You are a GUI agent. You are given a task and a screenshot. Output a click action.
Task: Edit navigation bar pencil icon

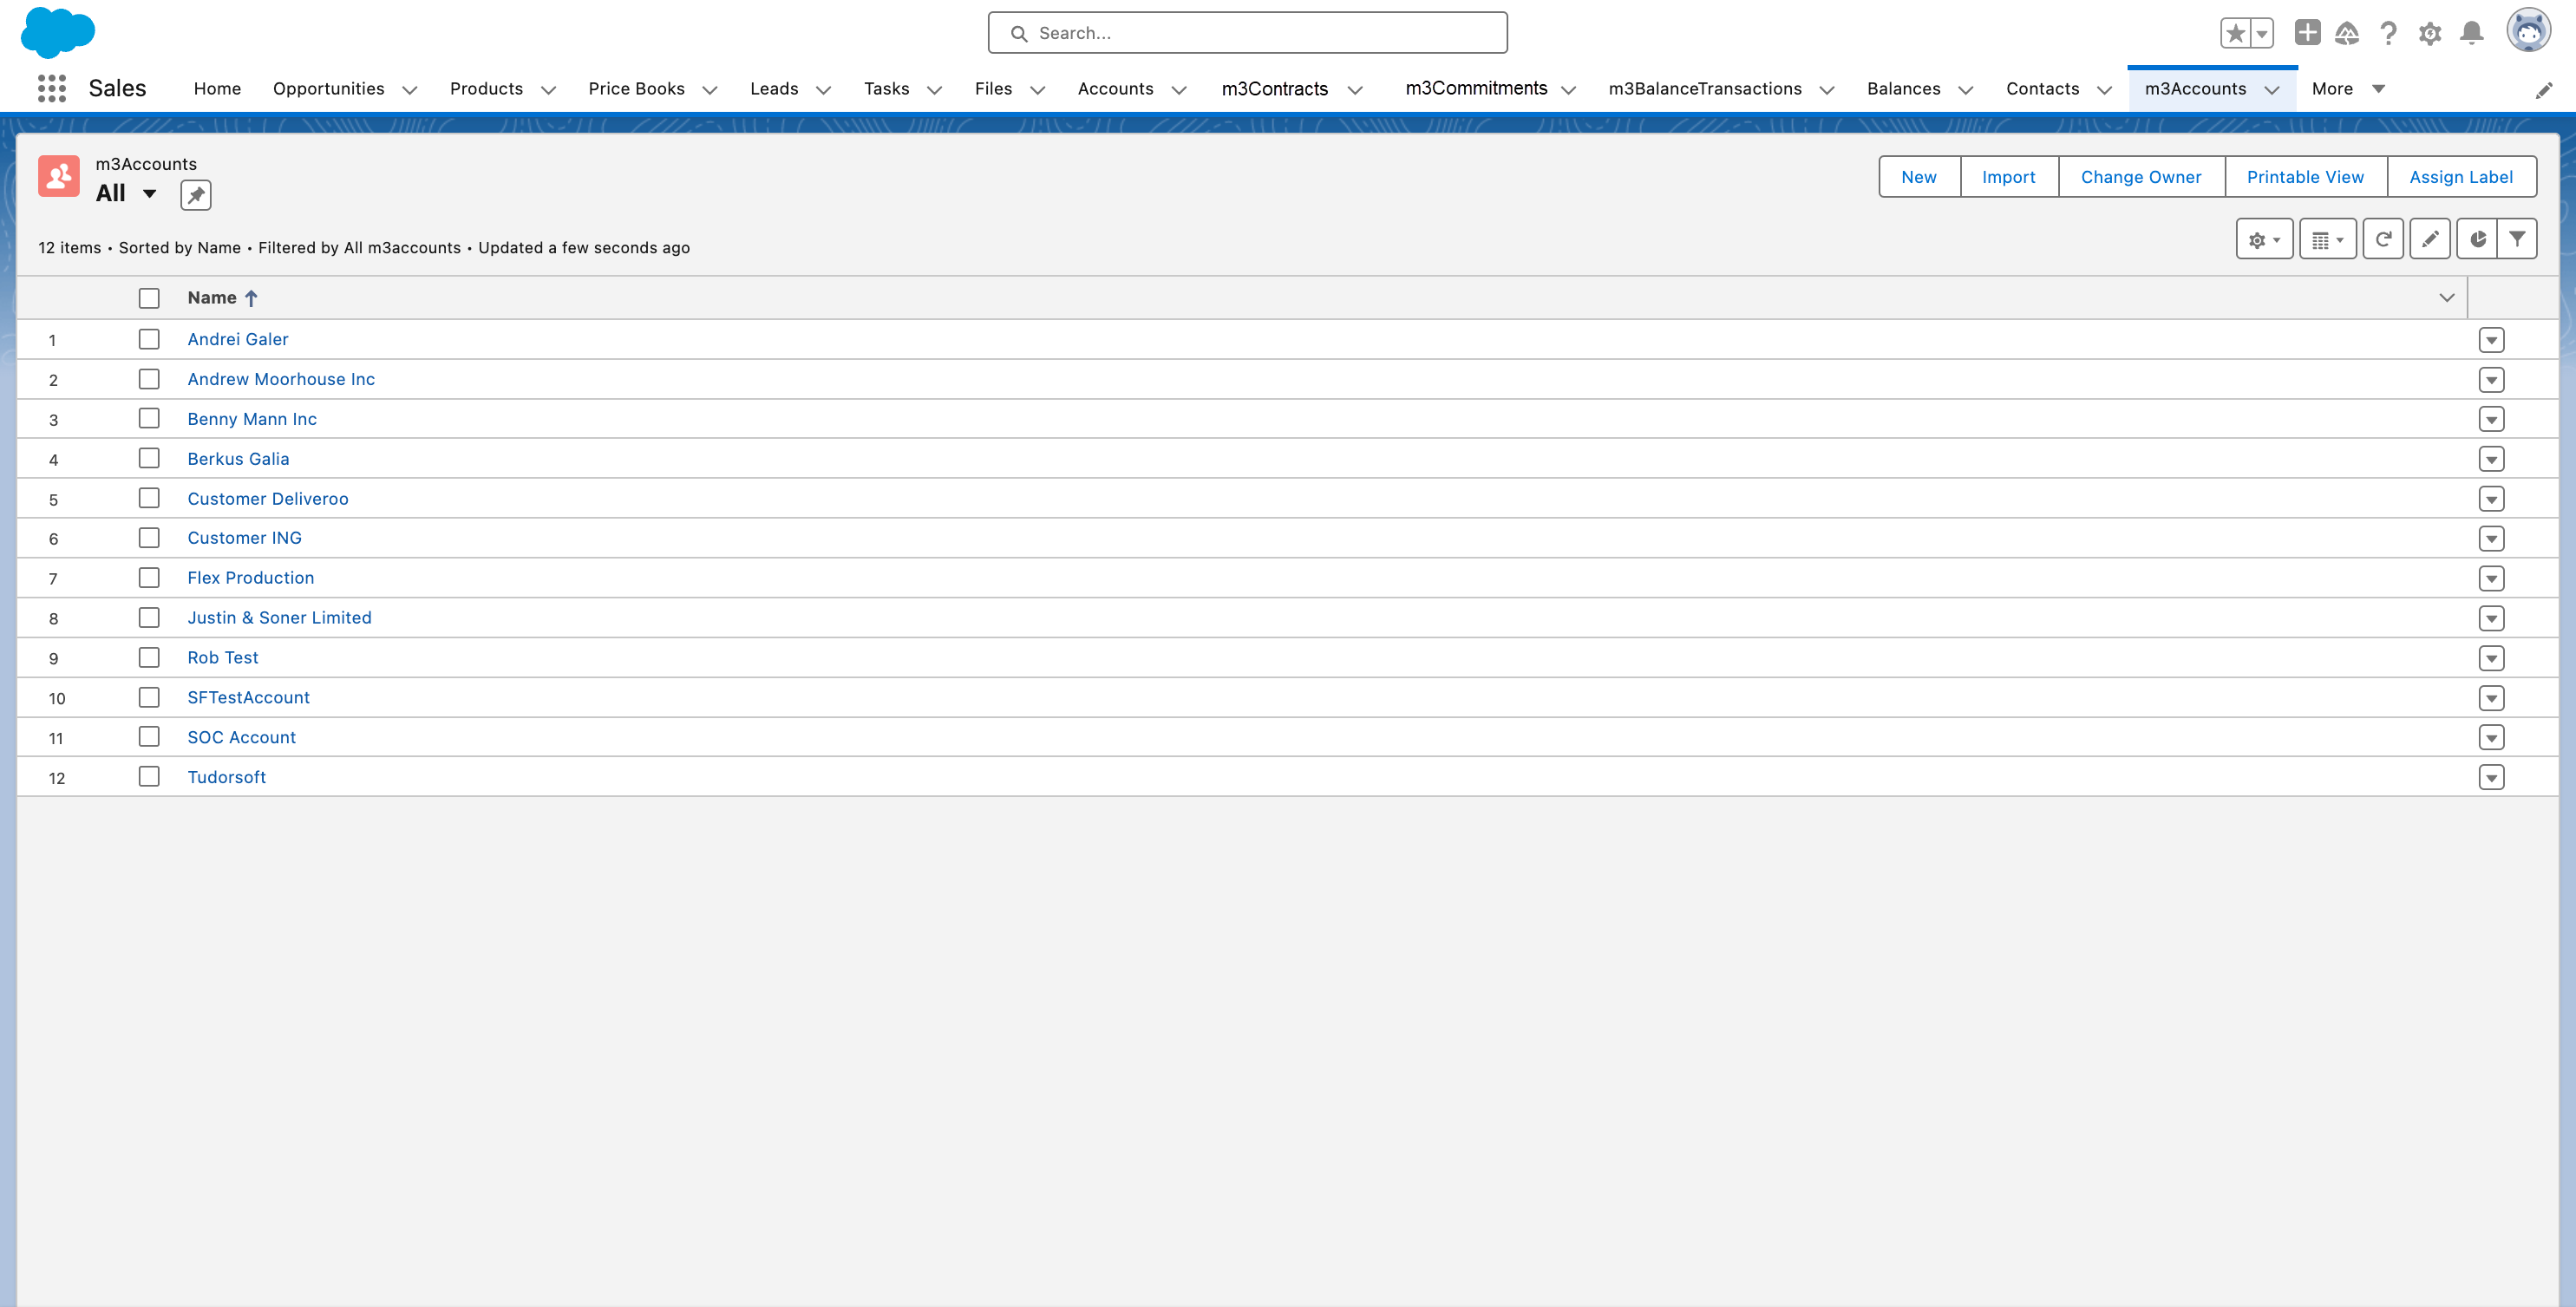pos(2544,90)
